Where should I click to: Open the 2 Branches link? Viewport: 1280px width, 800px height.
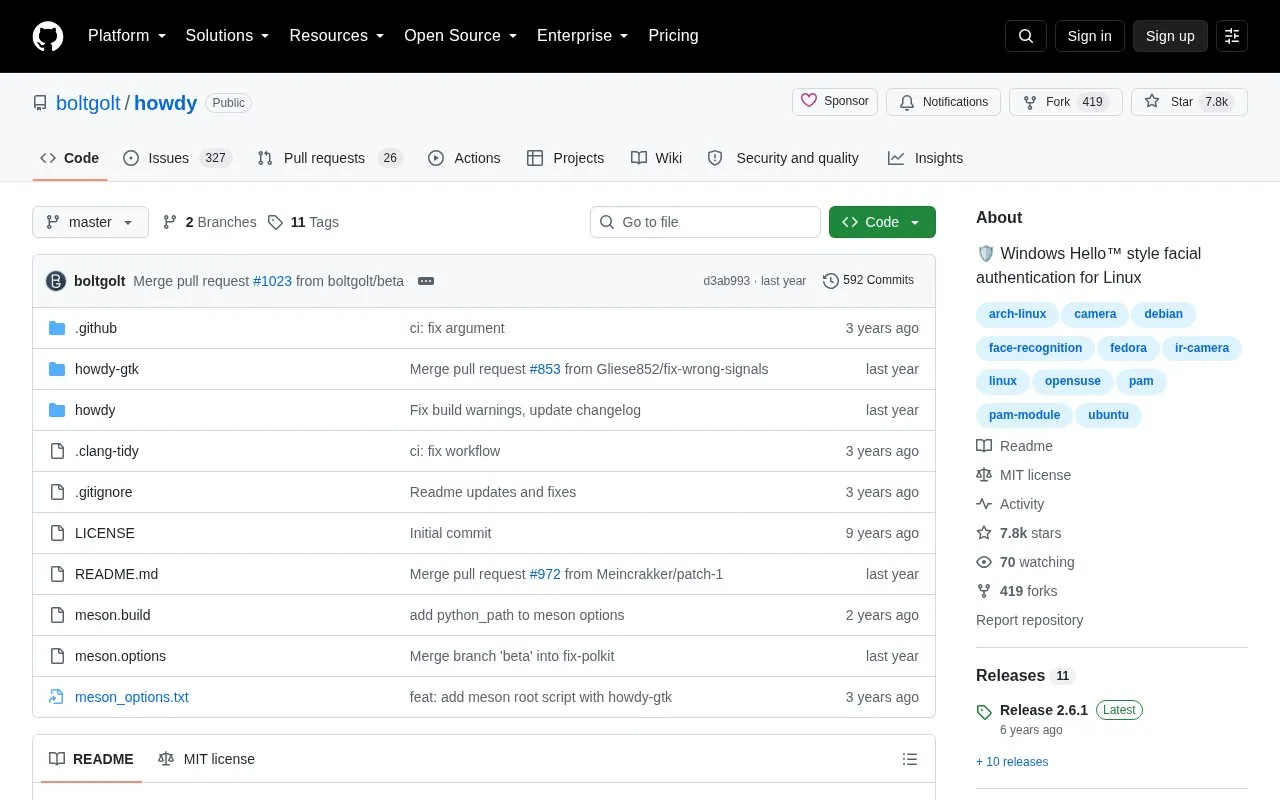click(209, 222)
